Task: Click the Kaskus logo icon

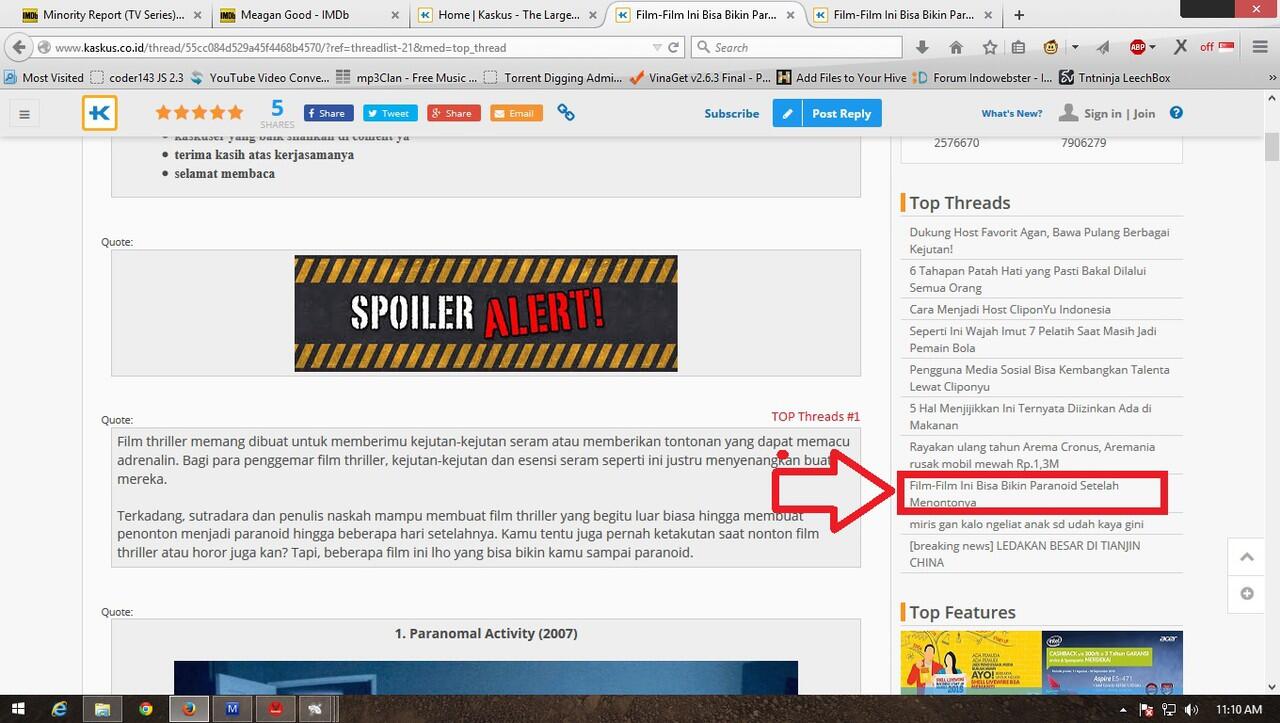Action: click(x=100, y=113)
